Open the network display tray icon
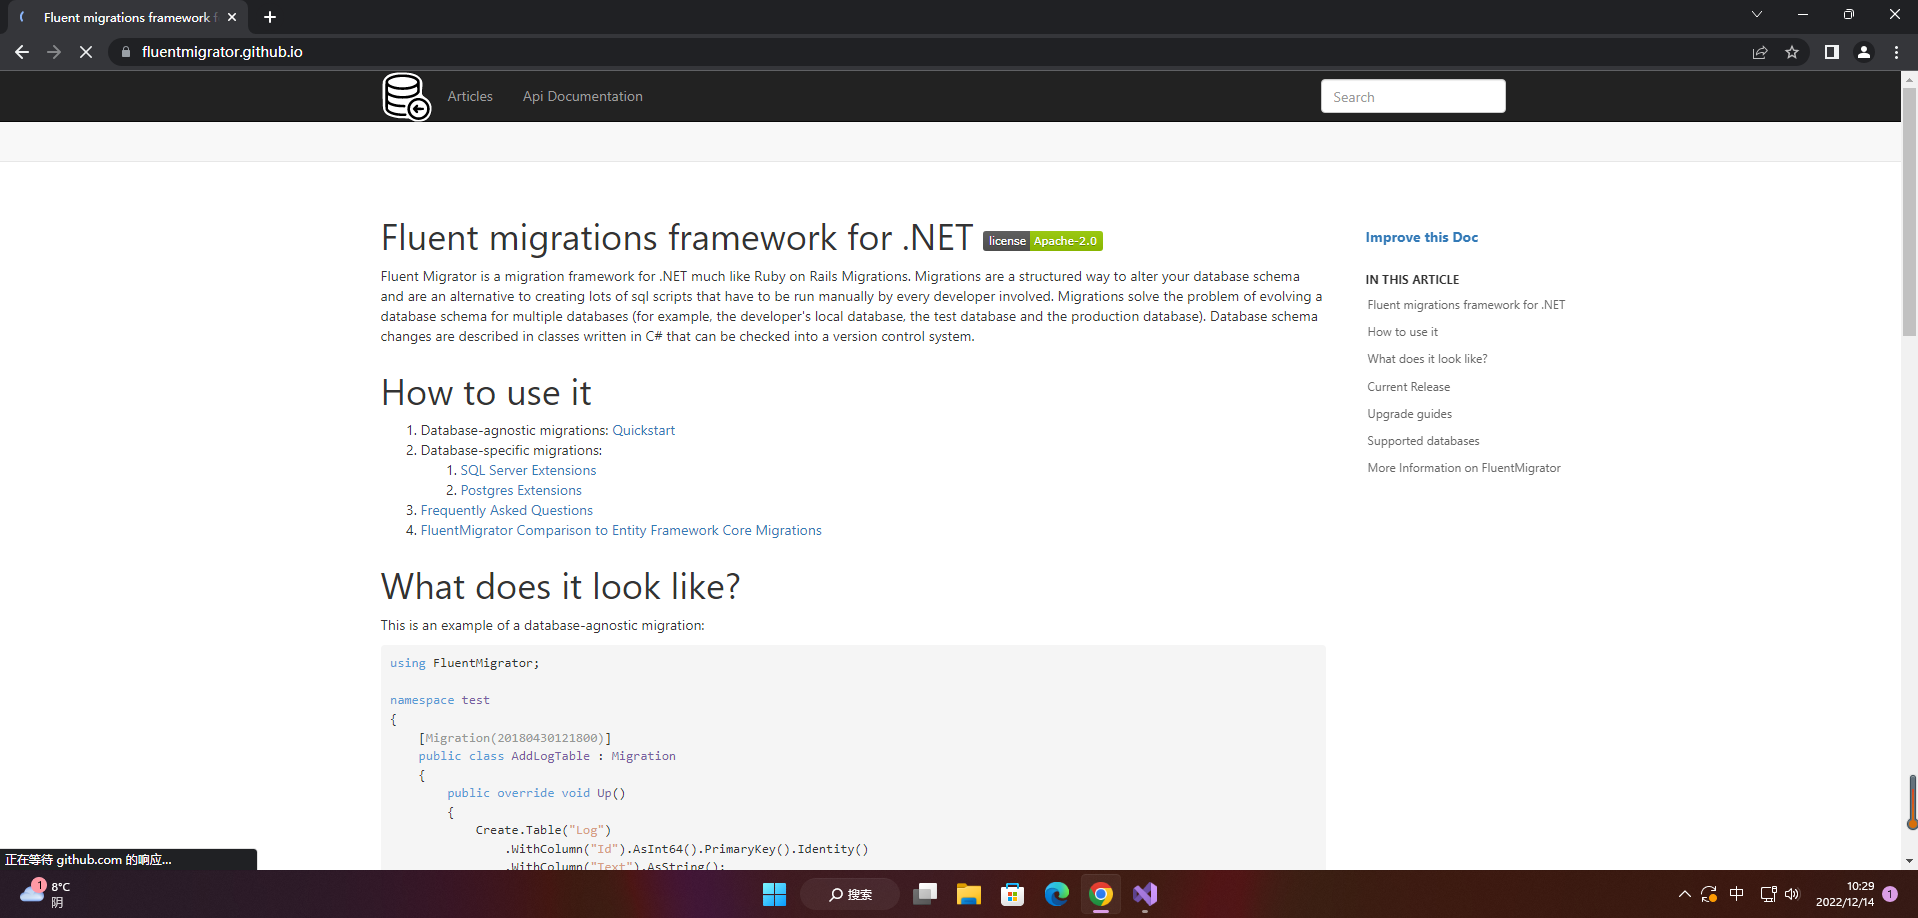 click(1768, 894)
